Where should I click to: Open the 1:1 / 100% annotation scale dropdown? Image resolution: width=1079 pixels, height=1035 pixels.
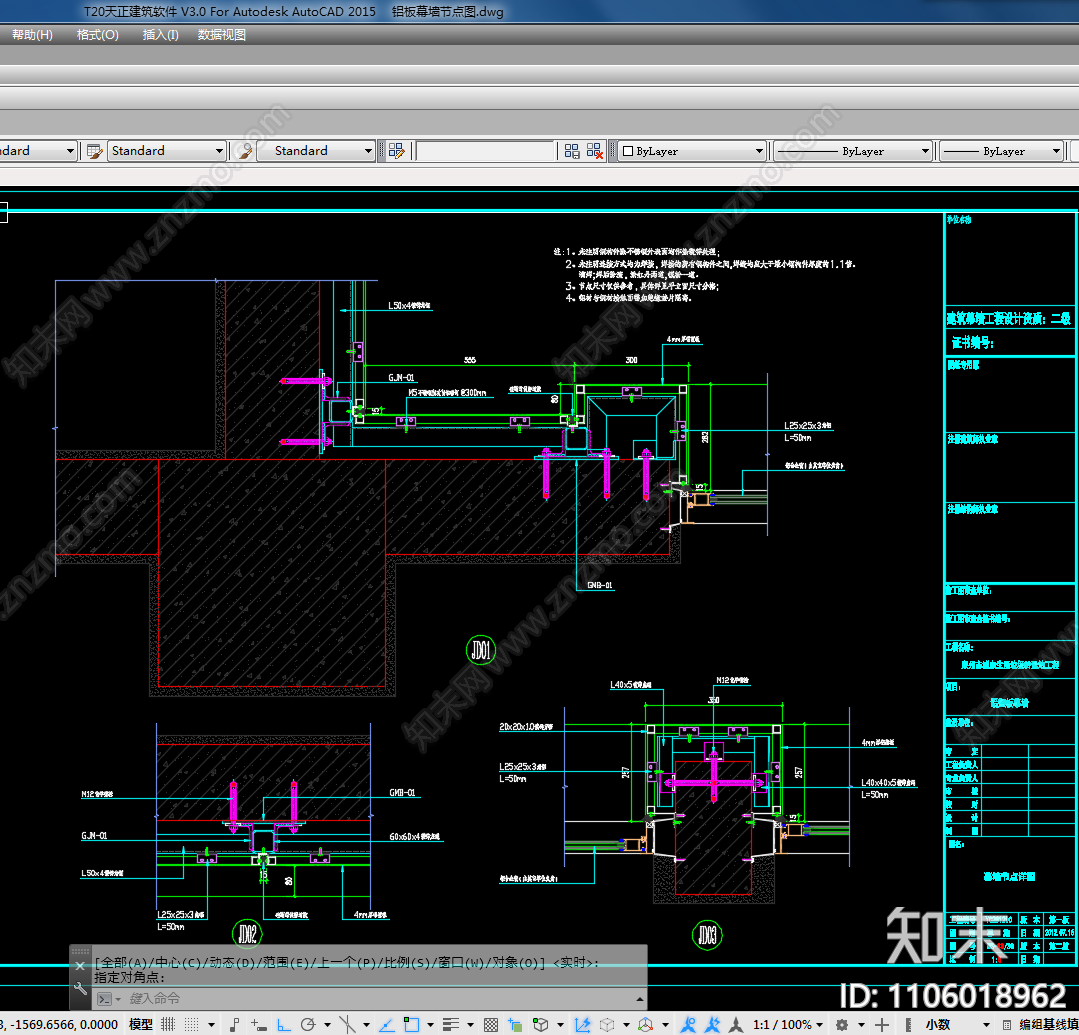788,1025
